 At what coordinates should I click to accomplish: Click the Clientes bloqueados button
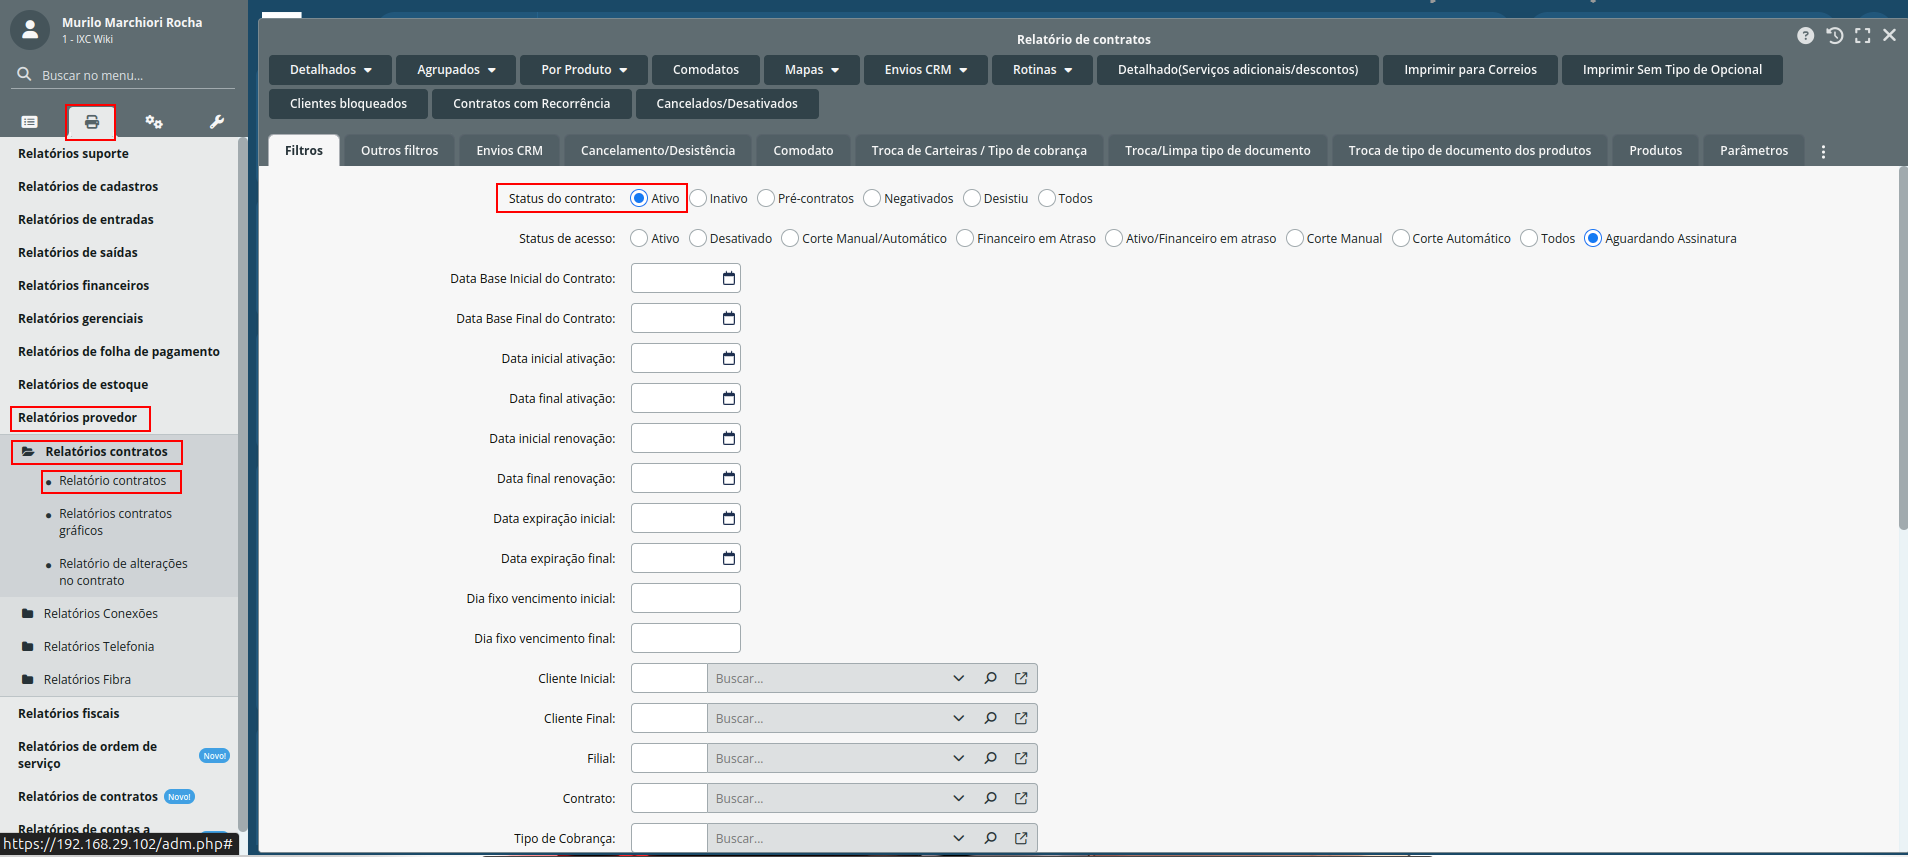click(x=348, y=104)
